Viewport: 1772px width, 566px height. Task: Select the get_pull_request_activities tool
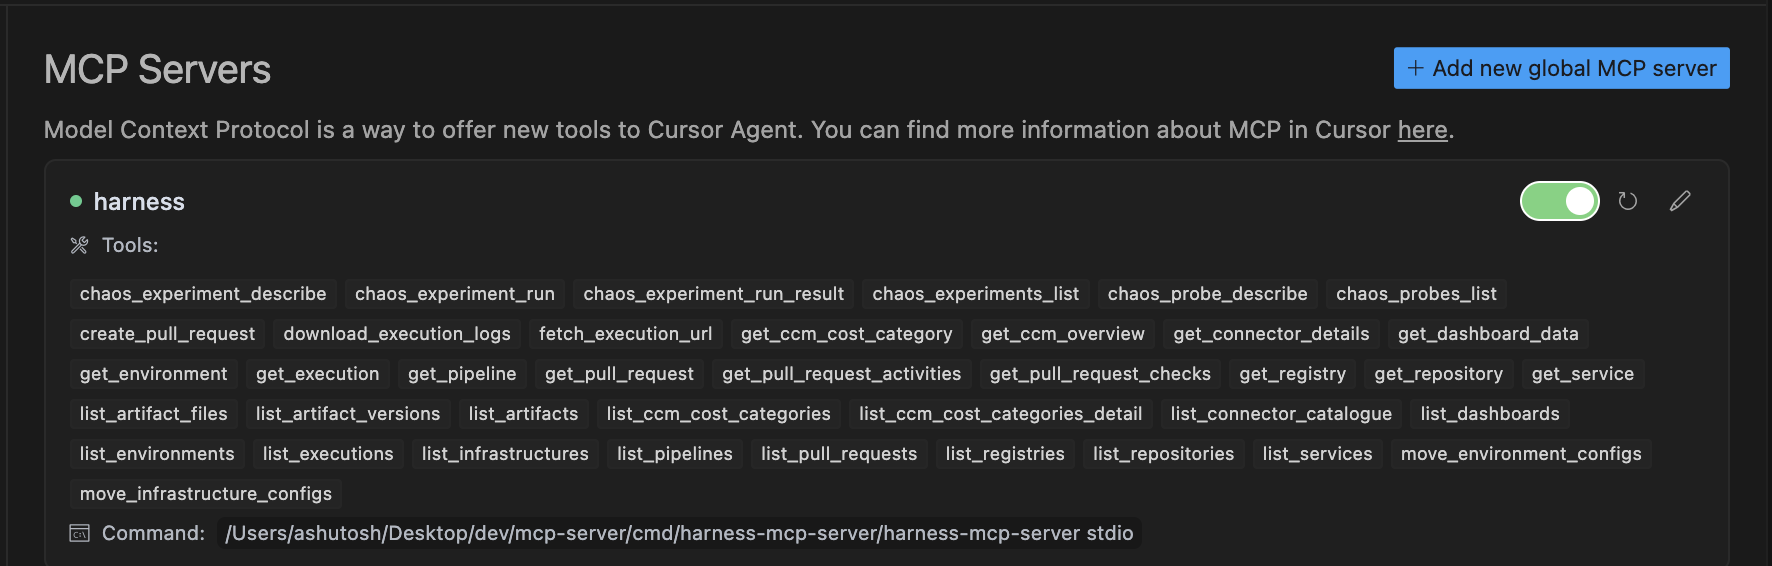point(842,374)
